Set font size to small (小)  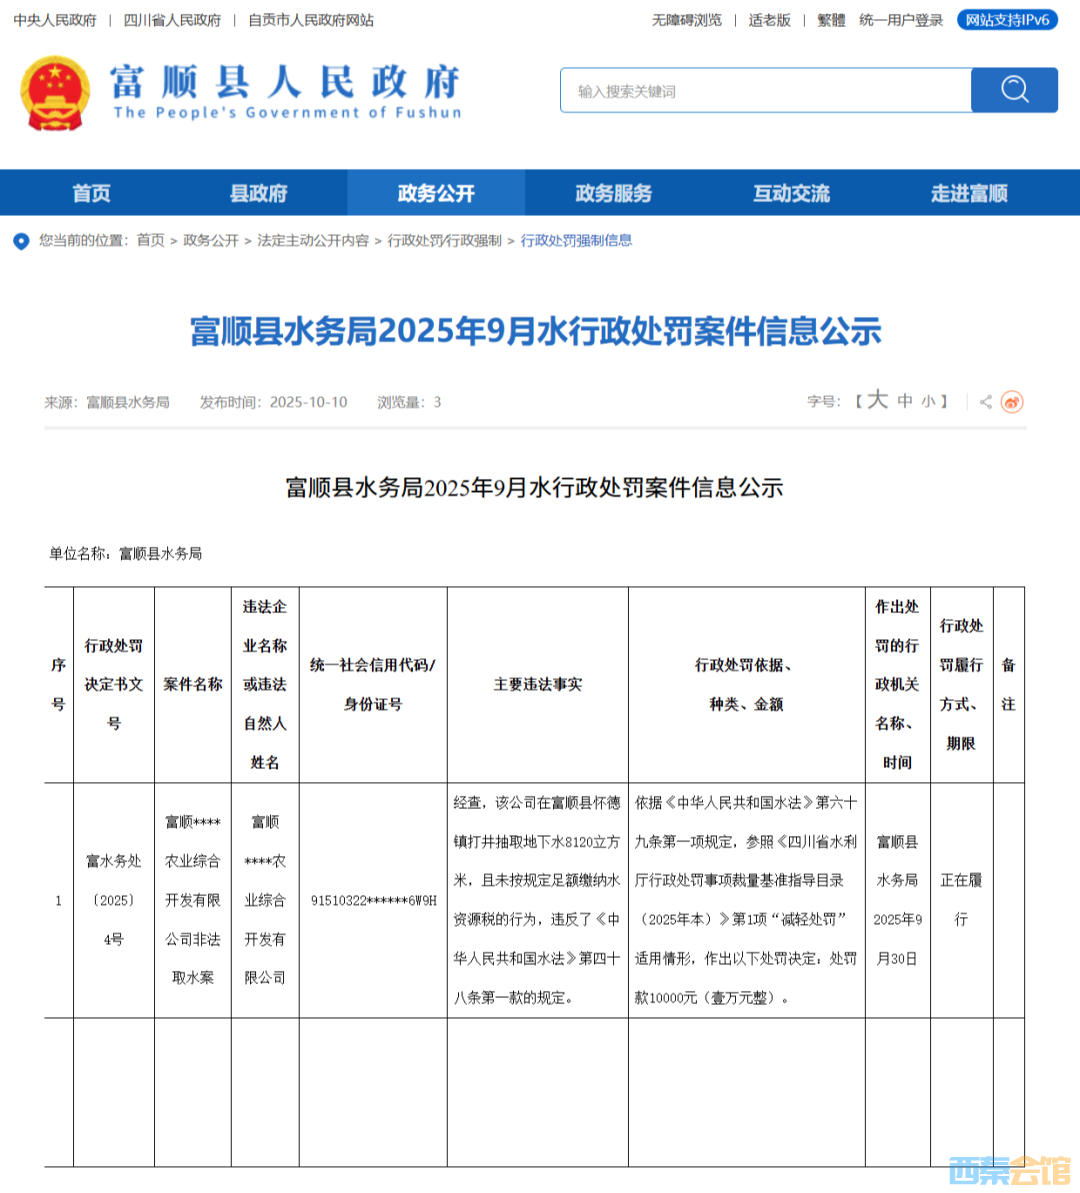tap(928, 402)
